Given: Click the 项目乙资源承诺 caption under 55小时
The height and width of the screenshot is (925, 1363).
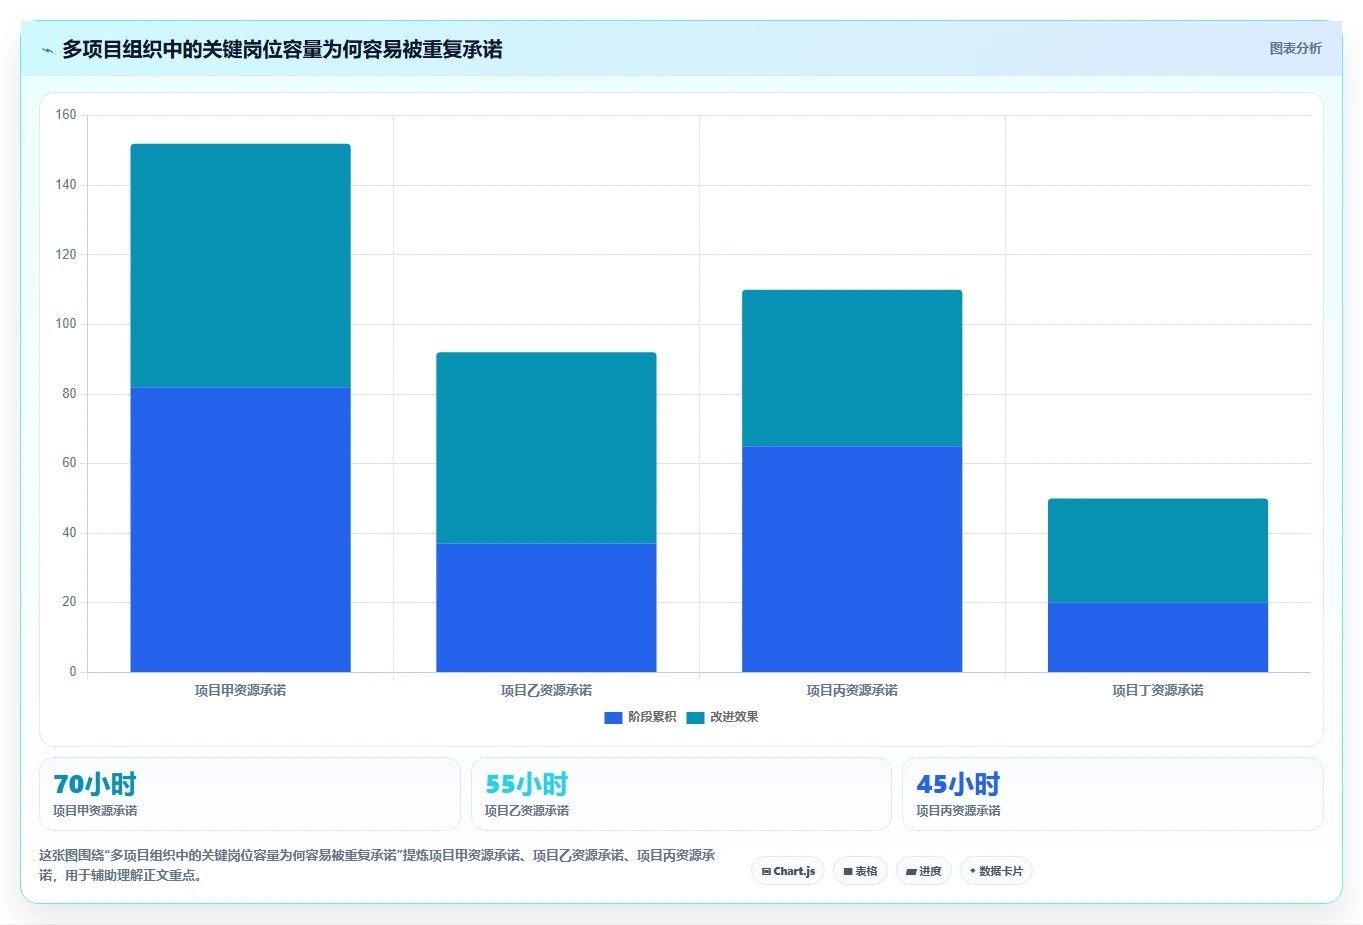Looking at the screenshot, I should [527, 811].
